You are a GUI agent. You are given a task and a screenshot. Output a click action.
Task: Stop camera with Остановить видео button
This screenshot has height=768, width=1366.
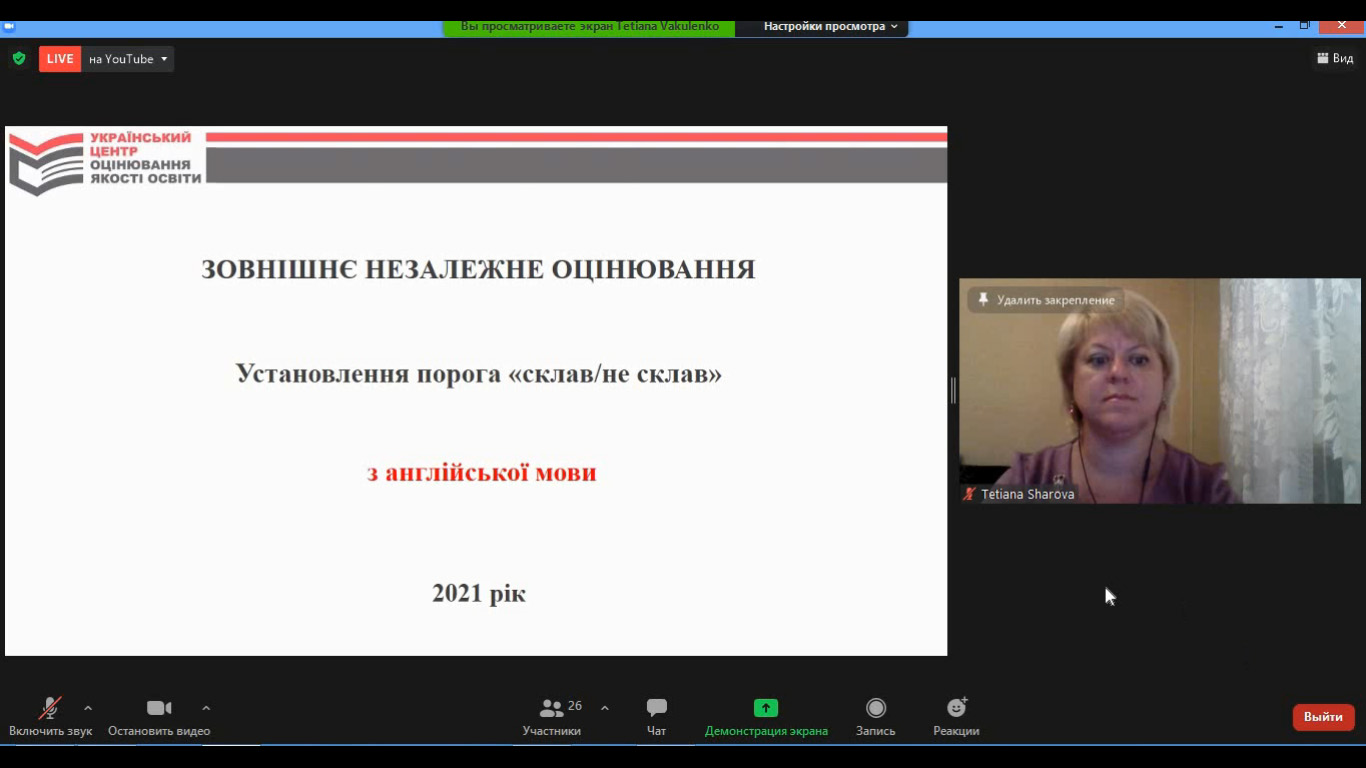coord(159,717)
